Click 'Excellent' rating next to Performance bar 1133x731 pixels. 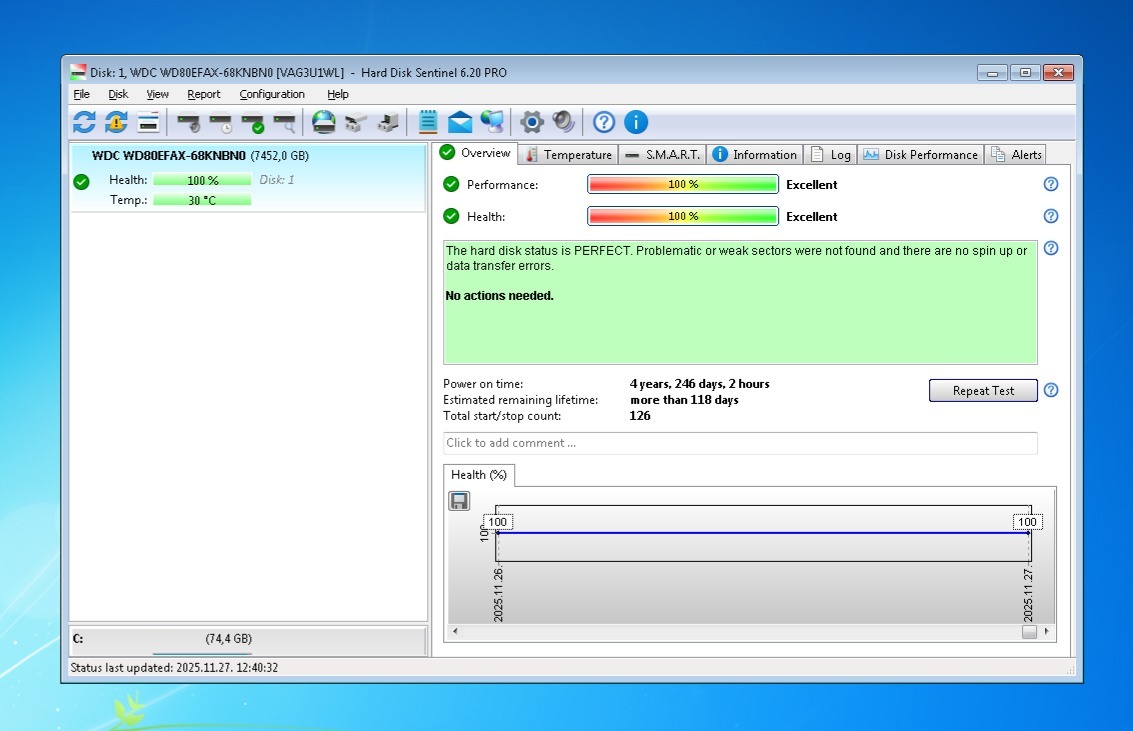tap(811, 184)
